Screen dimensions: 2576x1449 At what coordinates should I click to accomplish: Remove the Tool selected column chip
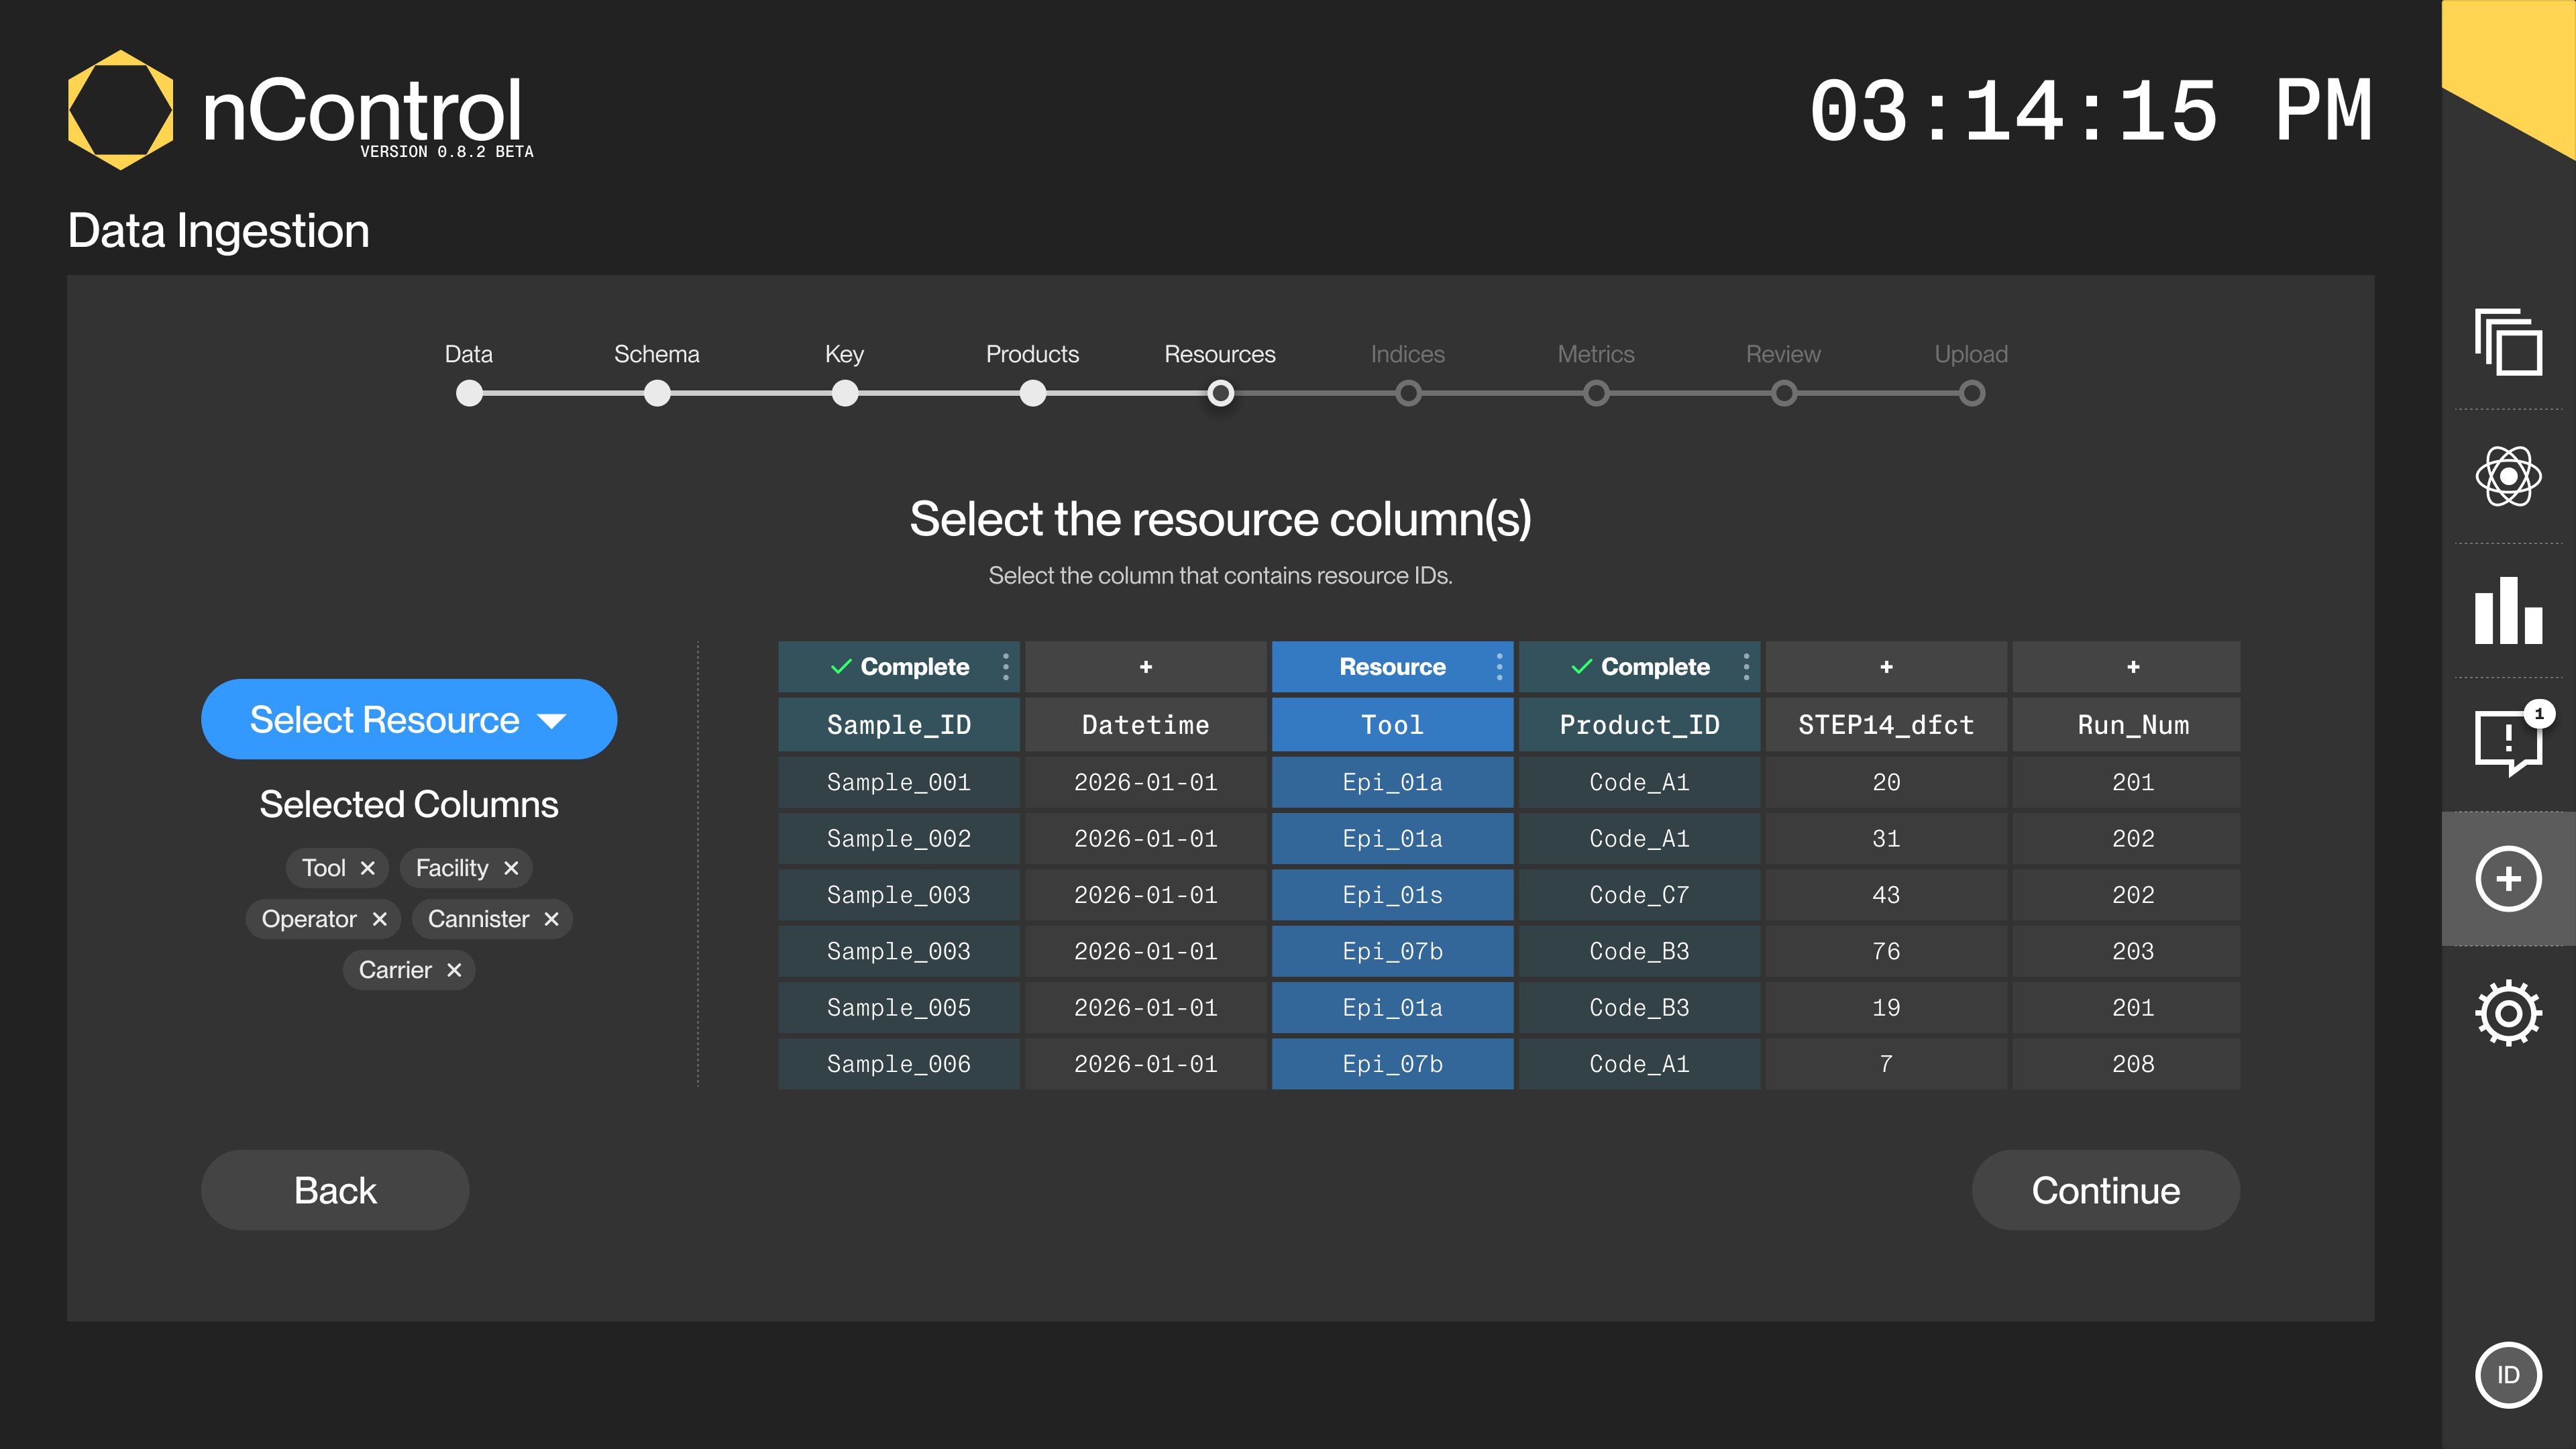367,868
